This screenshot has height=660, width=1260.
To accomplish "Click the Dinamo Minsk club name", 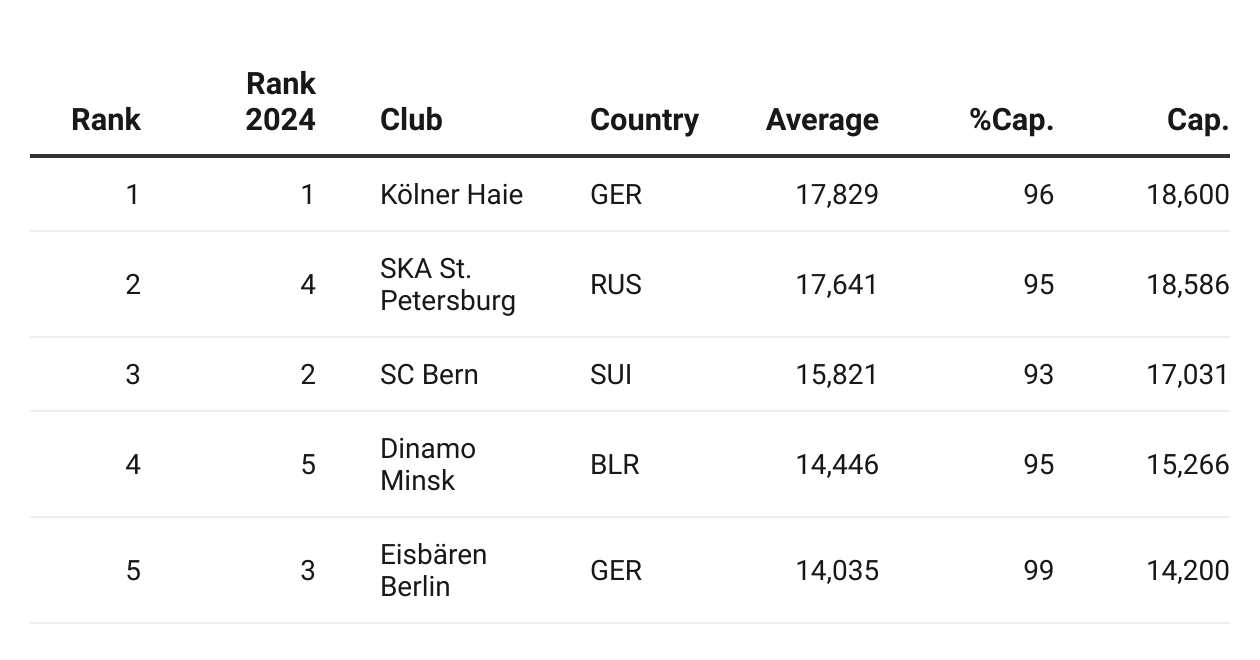I will point(427,465).
